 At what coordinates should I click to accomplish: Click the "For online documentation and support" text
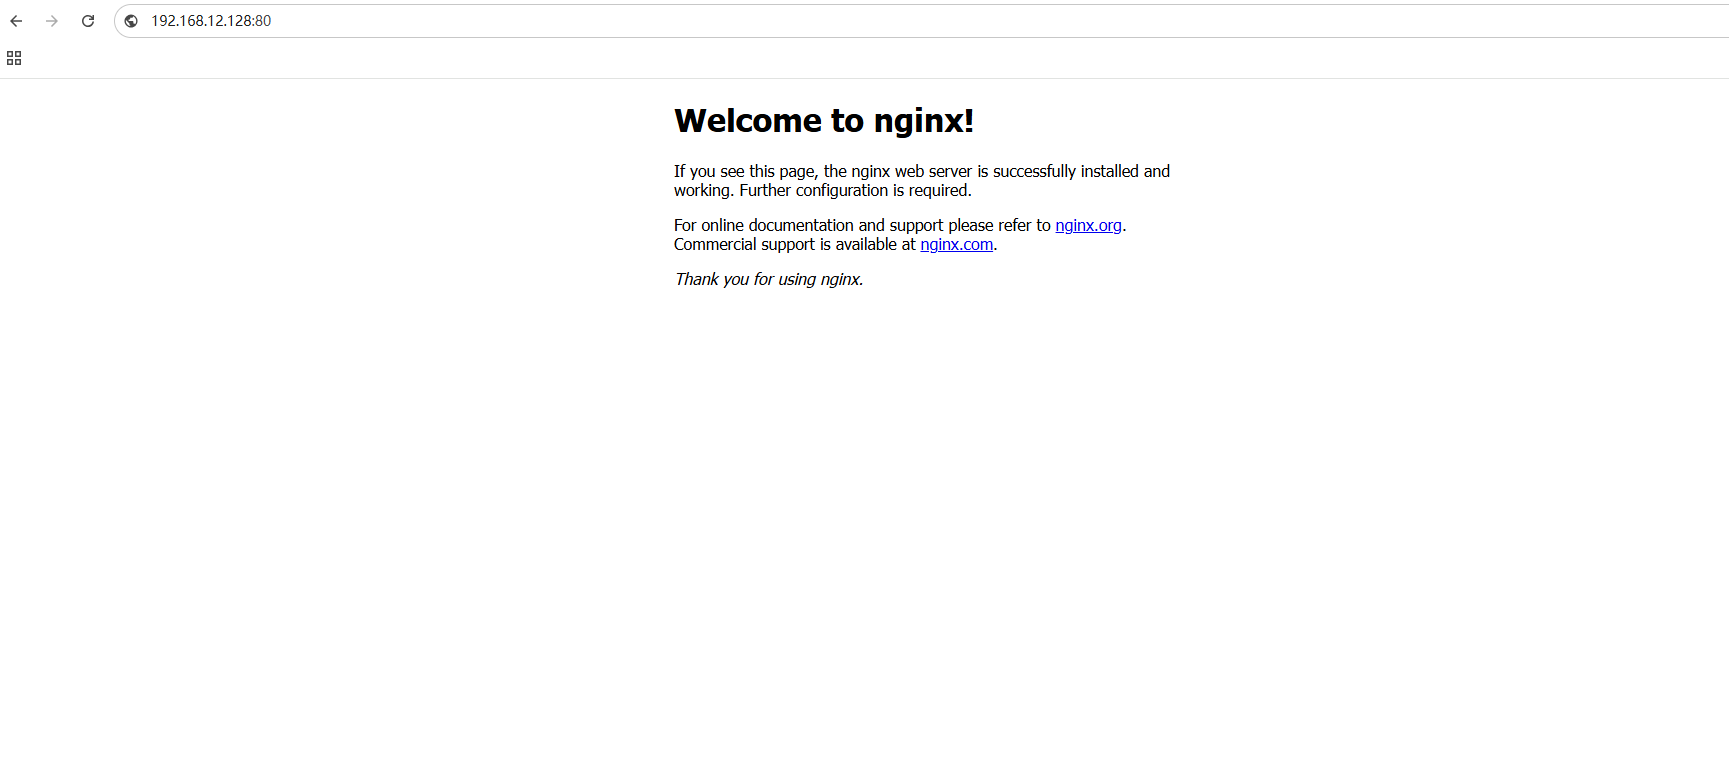click(808, 226)
